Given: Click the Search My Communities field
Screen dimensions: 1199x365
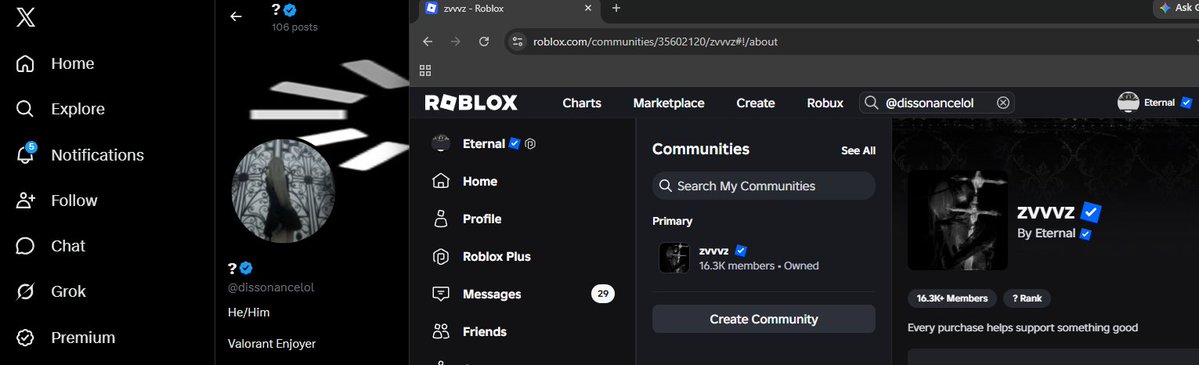Looking at the screenshot, I should click(764, 186).
